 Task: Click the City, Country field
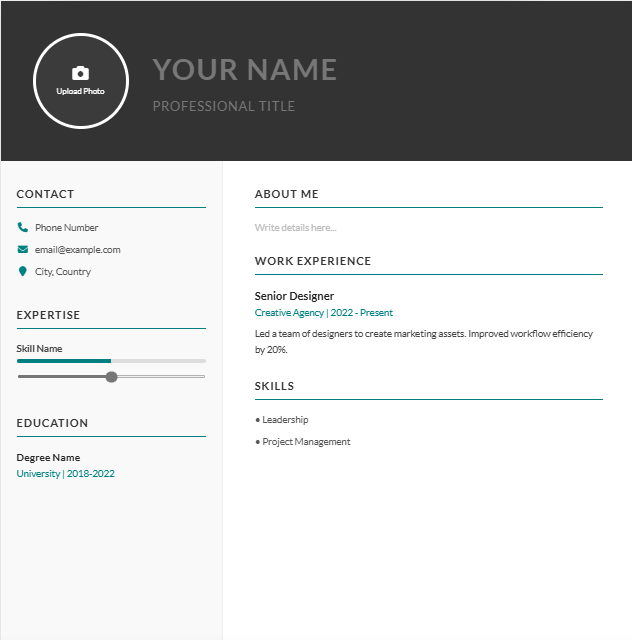click(x=63, y=271)
